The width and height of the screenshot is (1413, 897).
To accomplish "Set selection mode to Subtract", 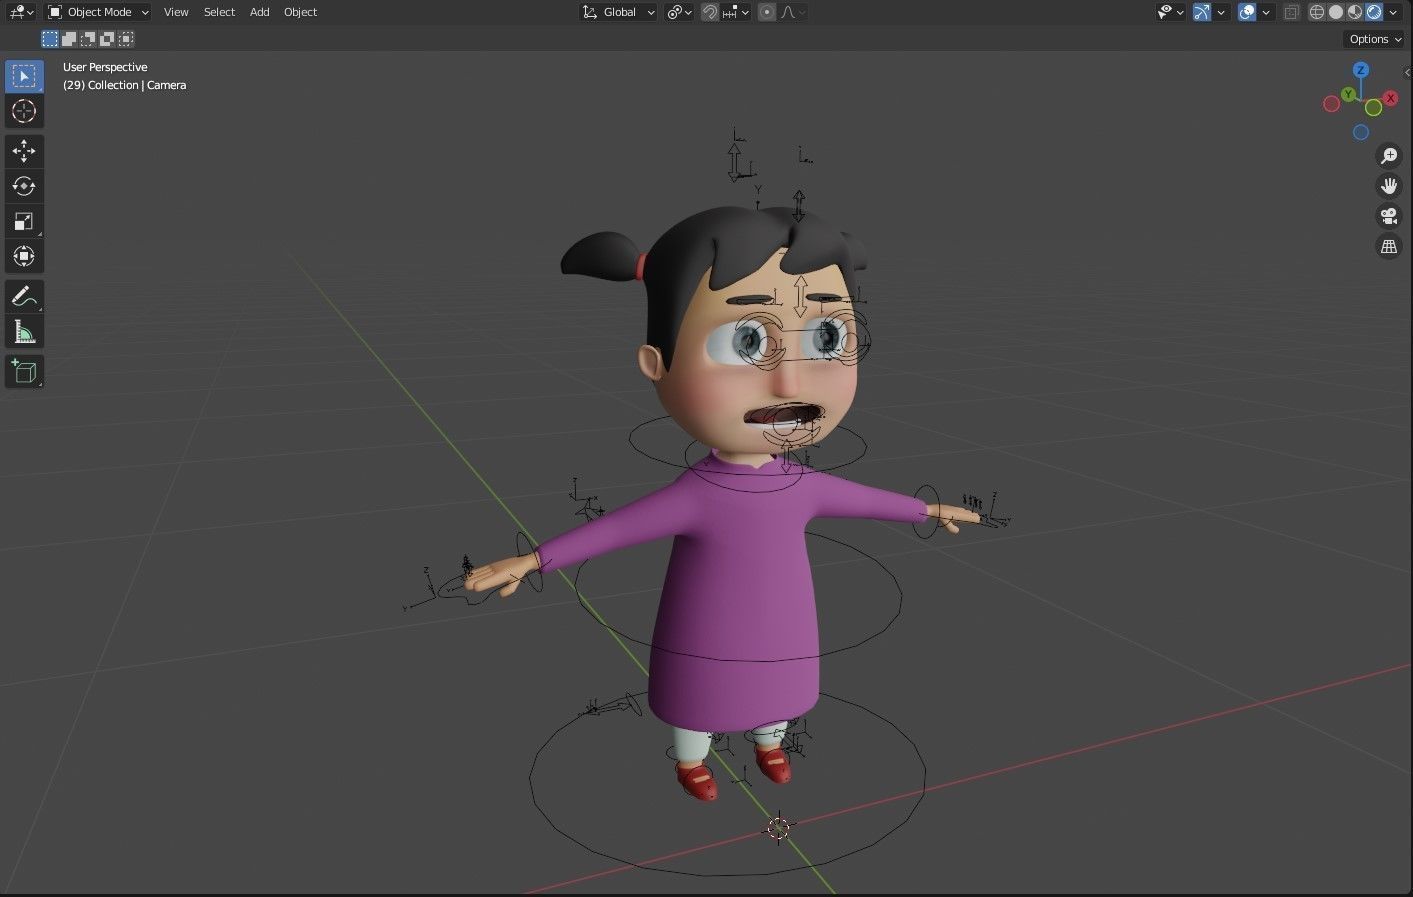I will [x=88, y=39].
